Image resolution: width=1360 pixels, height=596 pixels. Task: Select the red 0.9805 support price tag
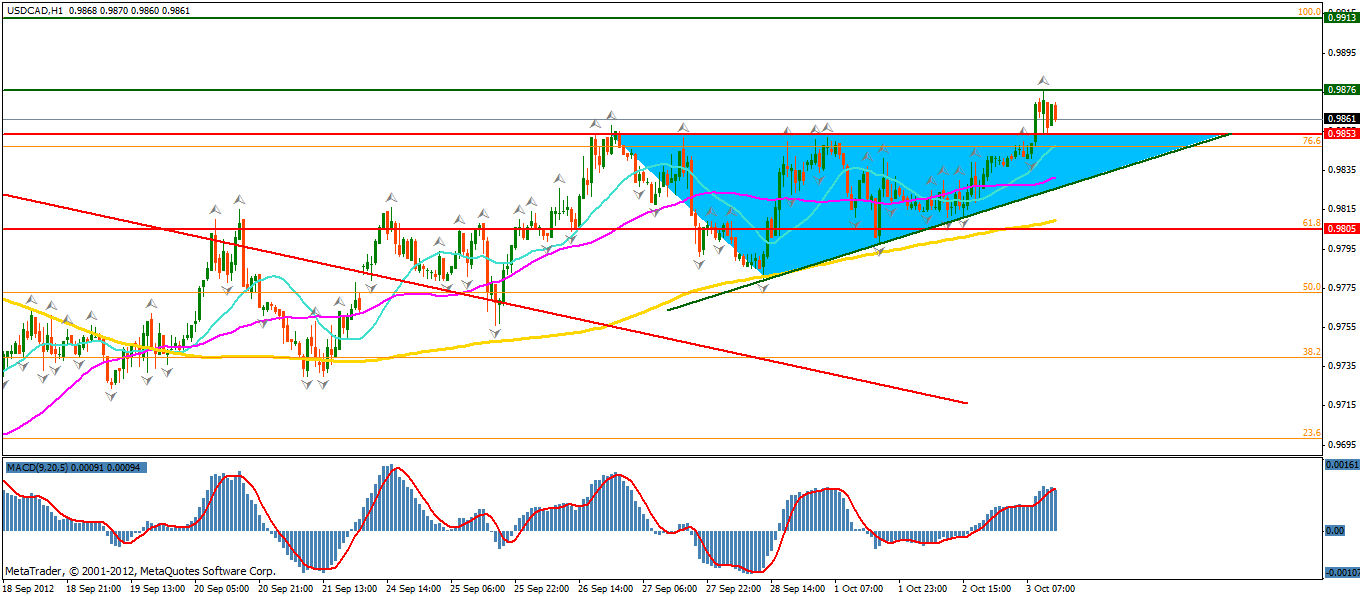(1340, 228)
